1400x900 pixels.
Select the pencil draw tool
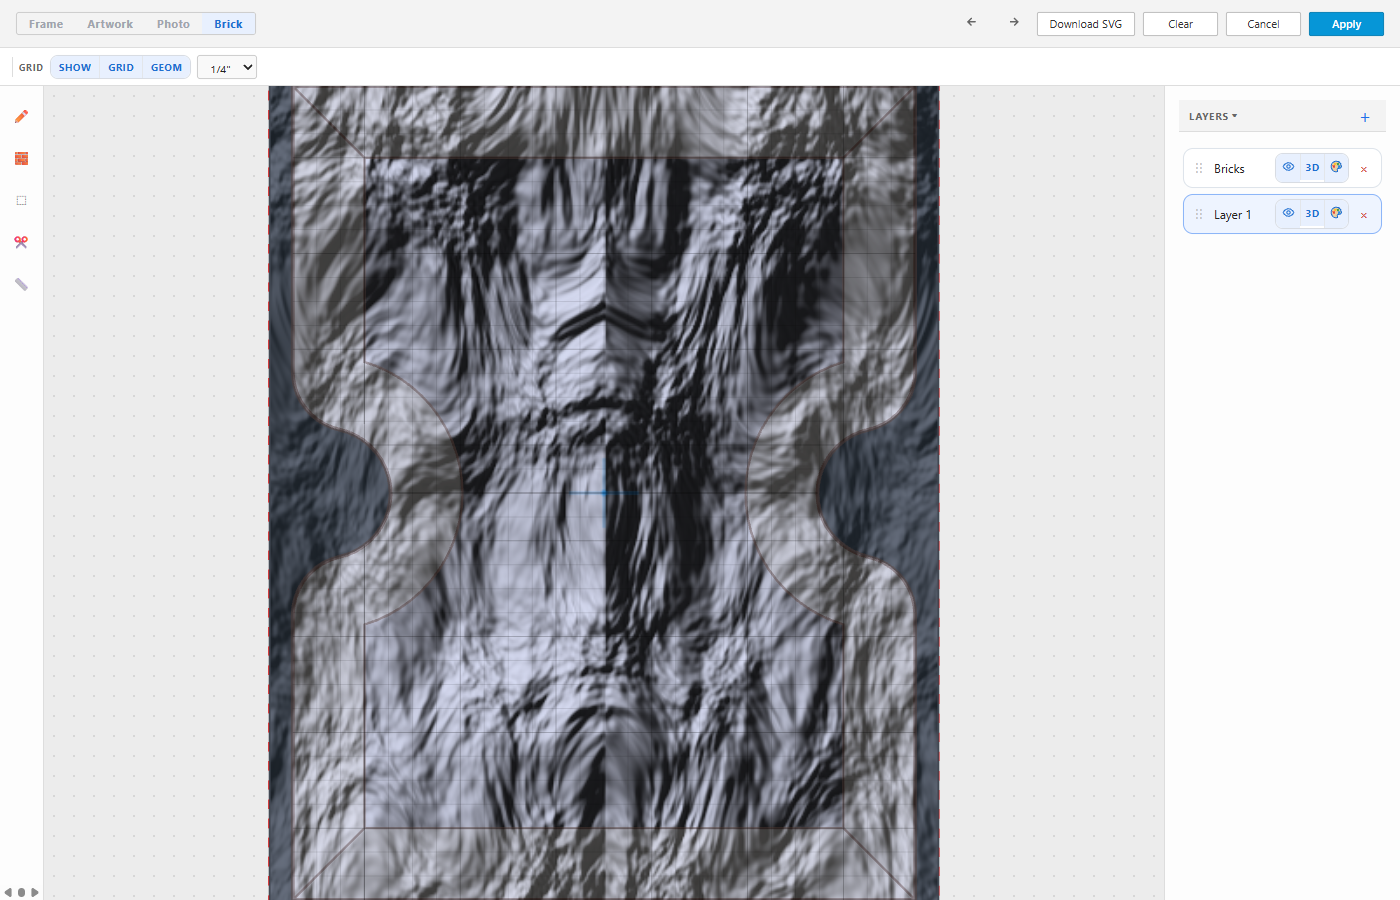click(21, 117)
